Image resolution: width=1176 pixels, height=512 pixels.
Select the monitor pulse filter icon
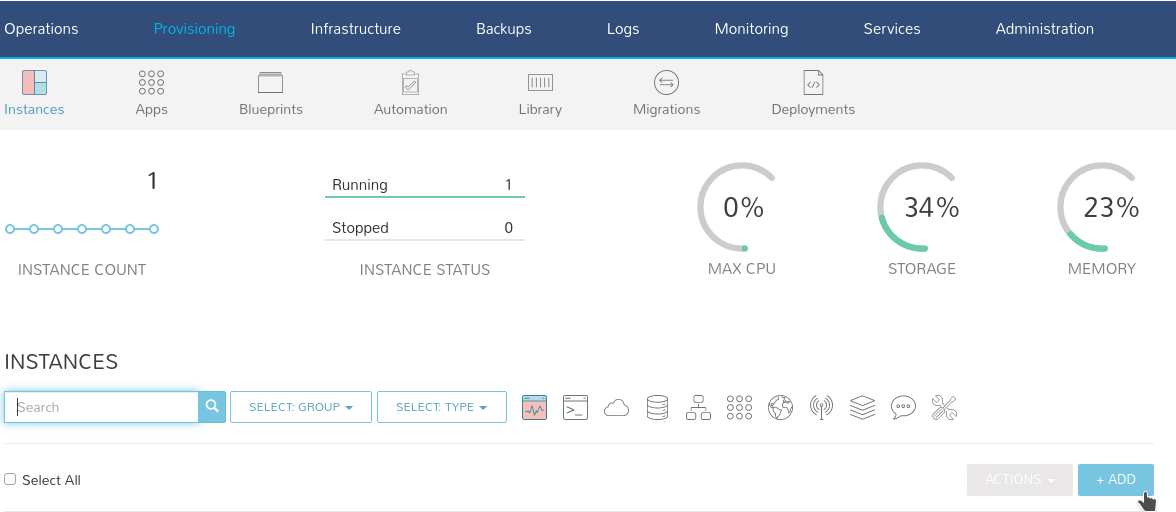535,407
